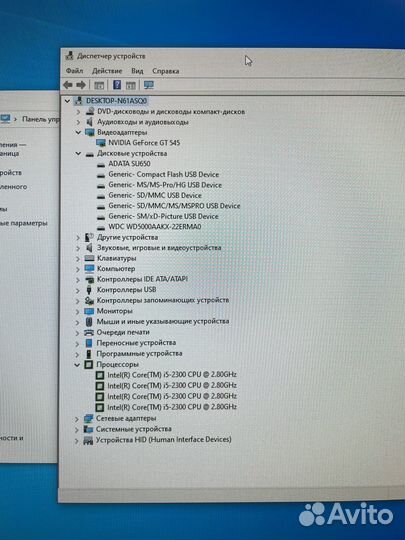The height and width of the screenshot is (540, 405).
Task: Expand the Программные устройства branch
Action: [77, 354]
